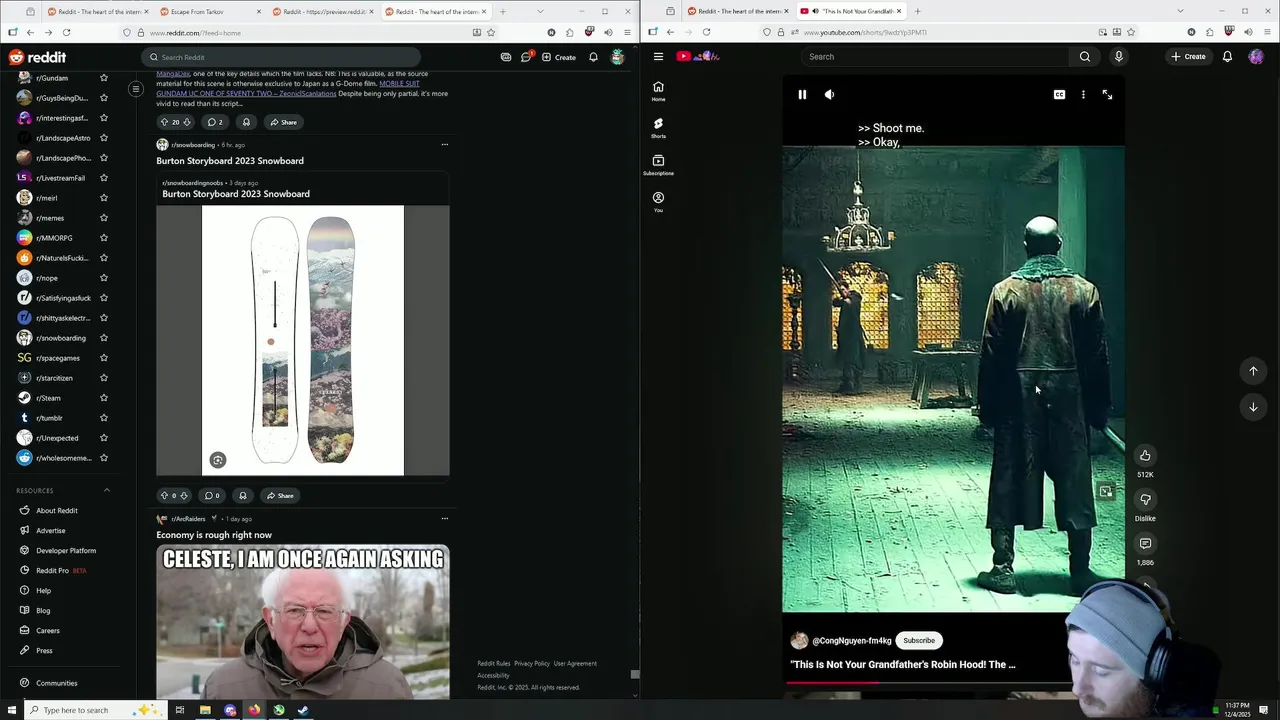This screenshot has width=1280, height=720.
Task: Click Share on the Burton Storyboard post
Action: click(x=280, y=495)
